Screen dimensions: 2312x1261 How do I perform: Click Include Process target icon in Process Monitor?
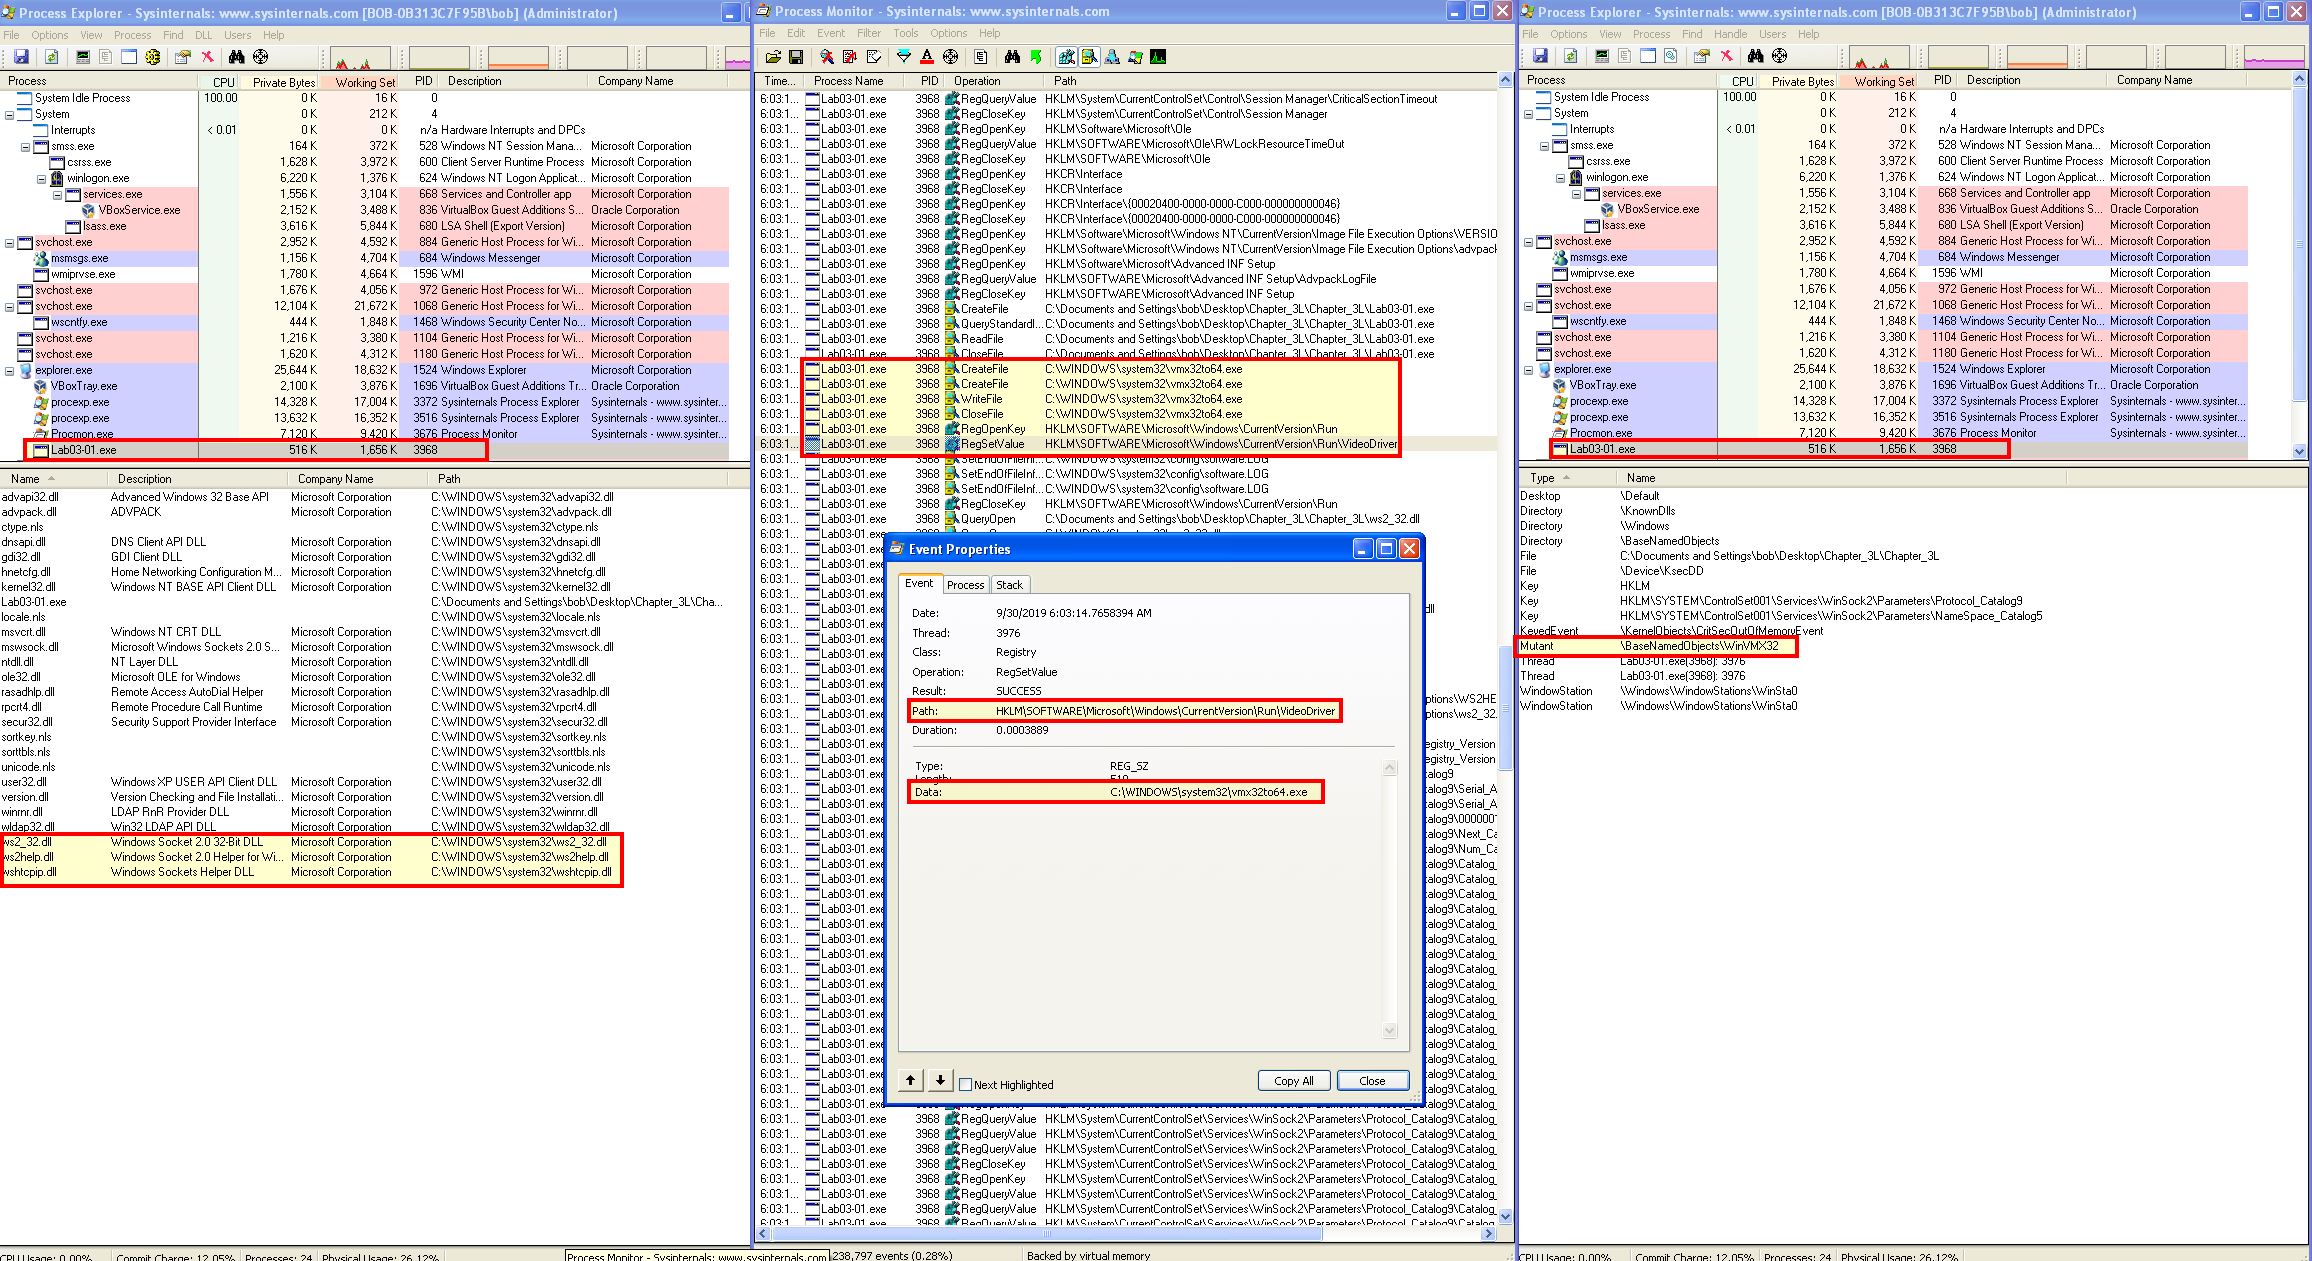(x=950, y=57)
